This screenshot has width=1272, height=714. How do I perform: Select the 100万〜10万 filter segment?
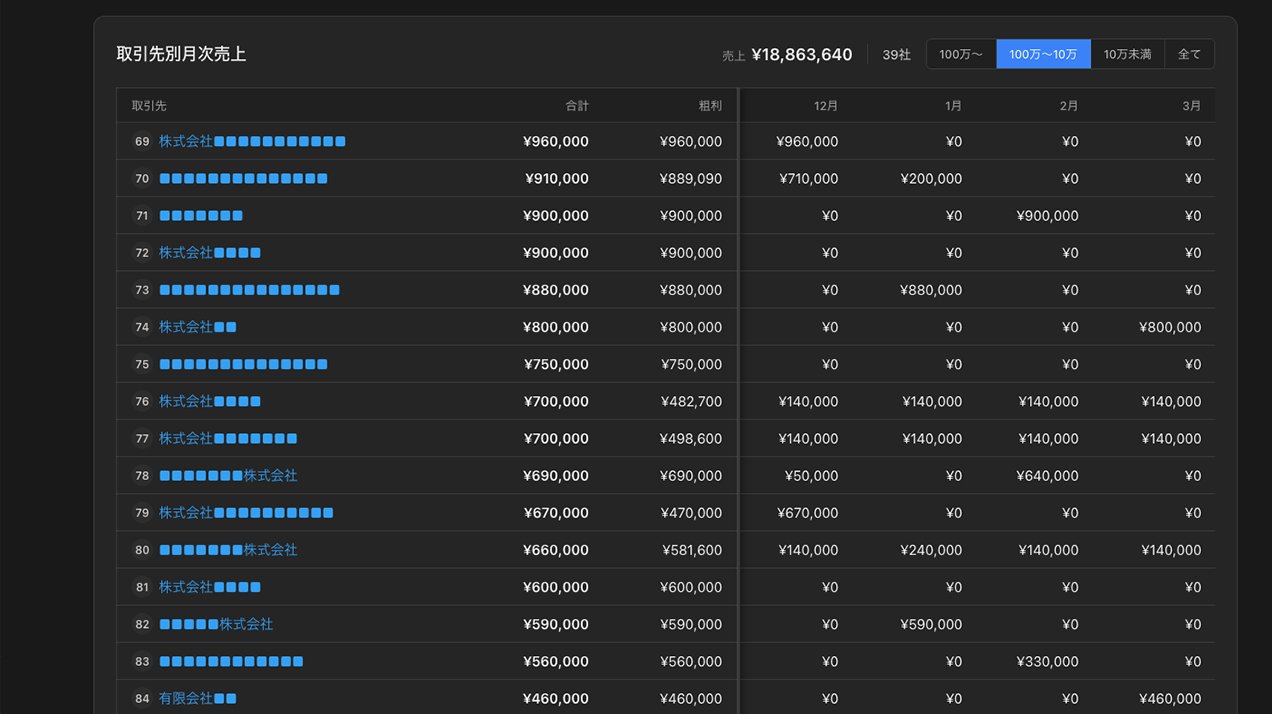coord(1043,54)
